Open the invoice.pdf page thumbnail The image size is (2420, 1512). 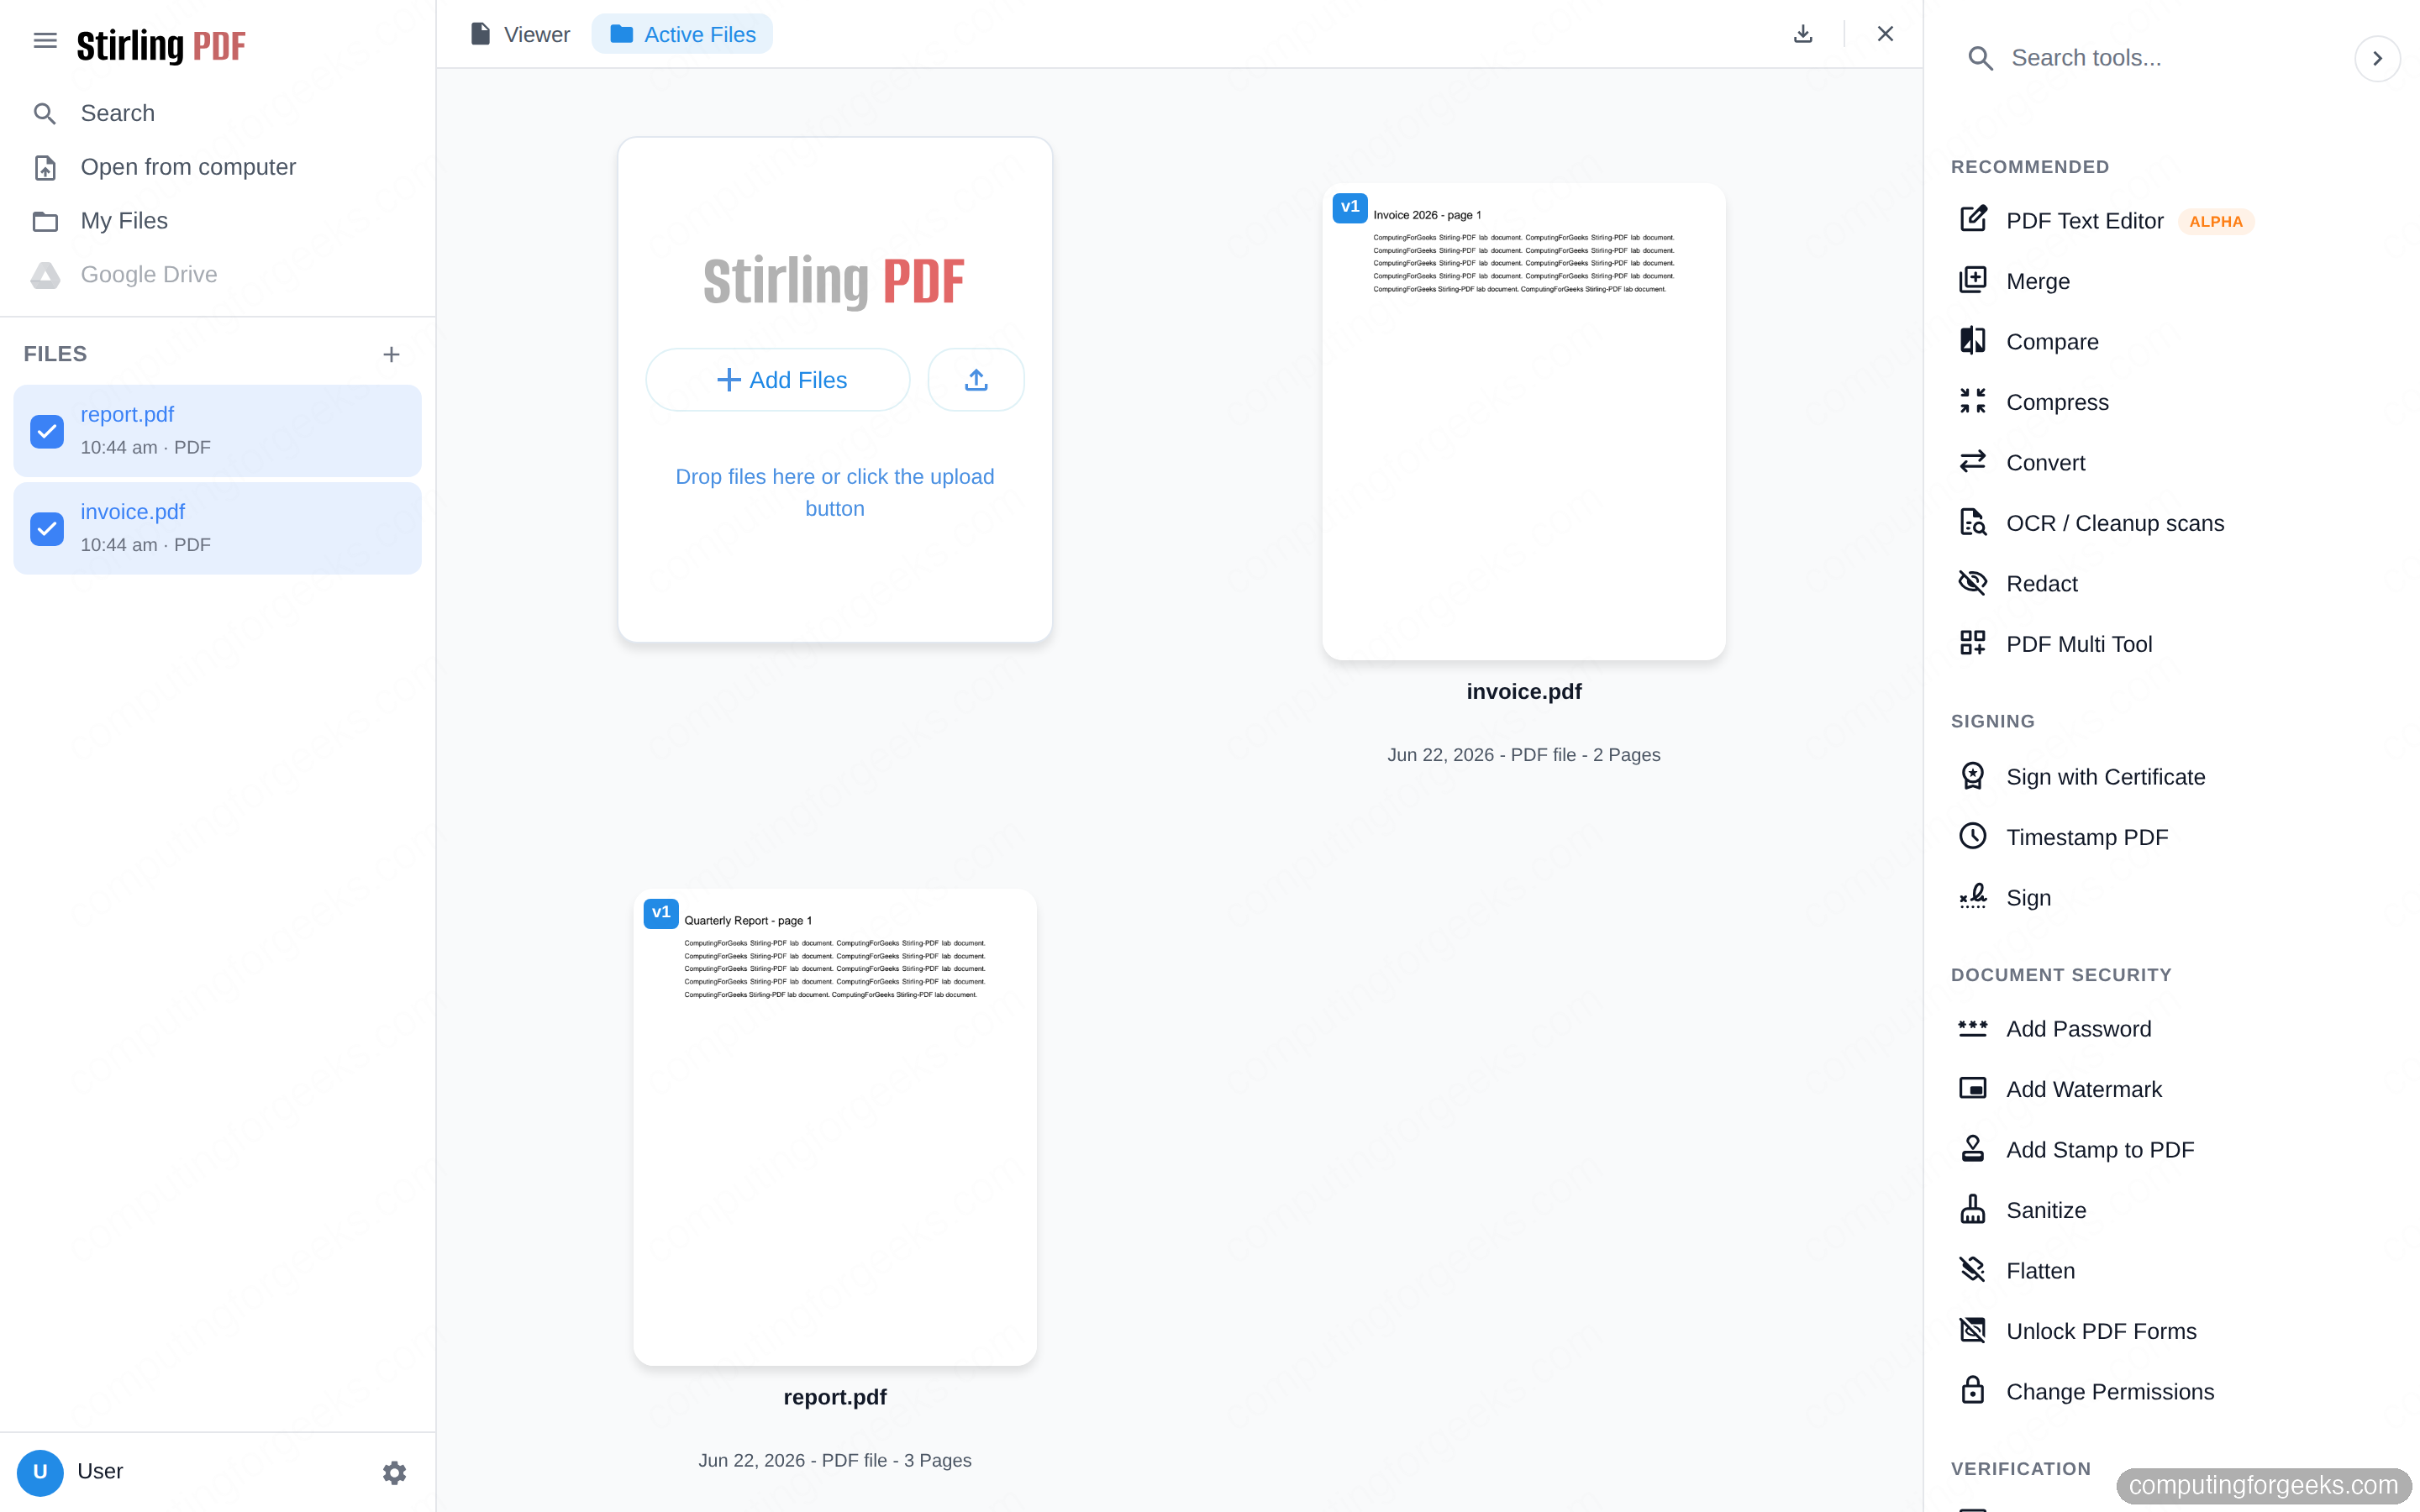(1524, 422)
